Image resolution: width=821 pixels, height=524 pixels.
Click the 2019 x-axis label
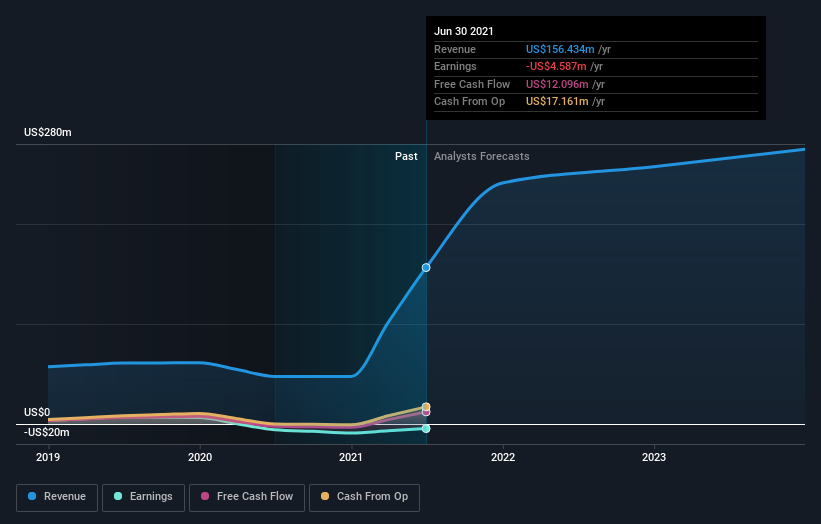point(48,457)
